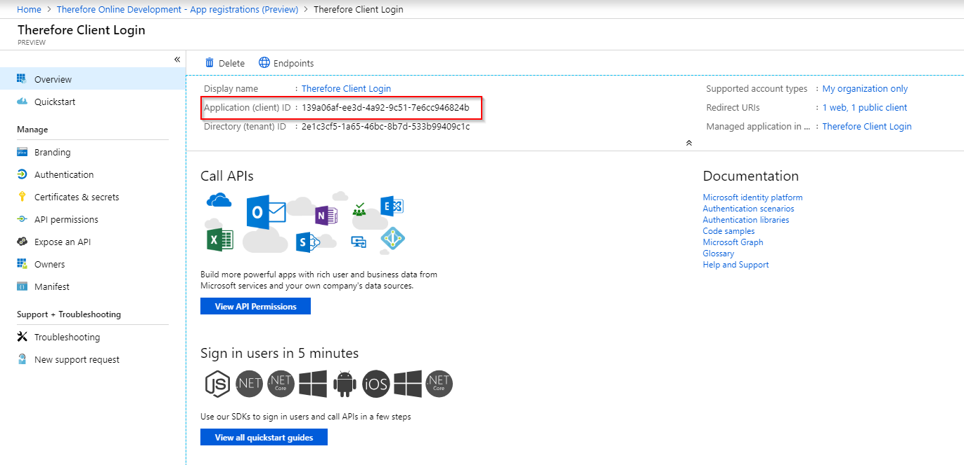Click the Delete trash can icon
Image resolution: width=964 pixels, height=465 pixels.
(209, 63)
